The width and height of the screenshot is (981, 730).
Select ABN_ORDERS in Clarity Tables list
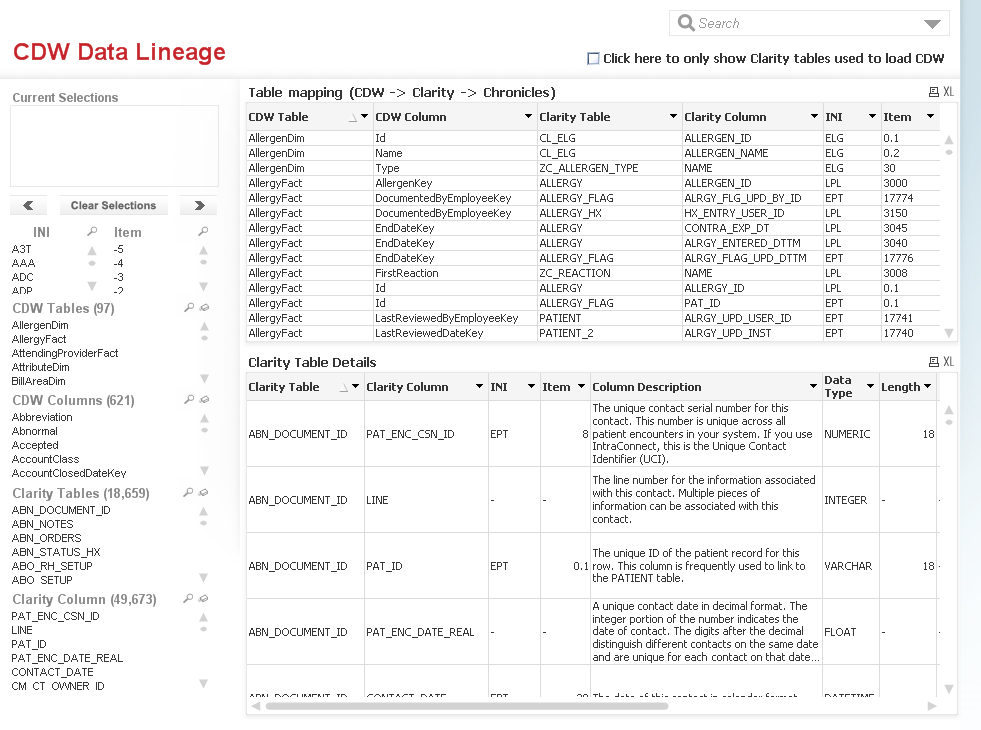pos(46,538)
